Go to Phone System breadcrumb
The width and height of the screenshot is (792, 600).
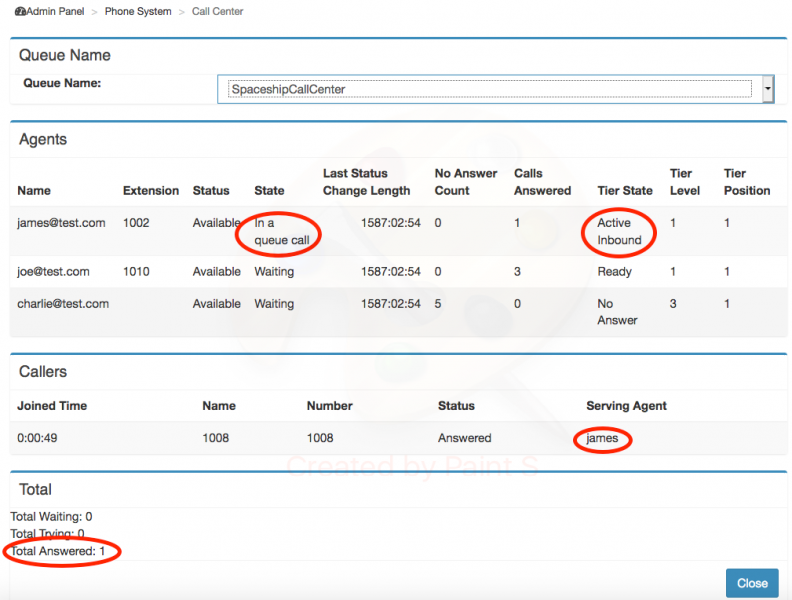click(x=138, y=11)
